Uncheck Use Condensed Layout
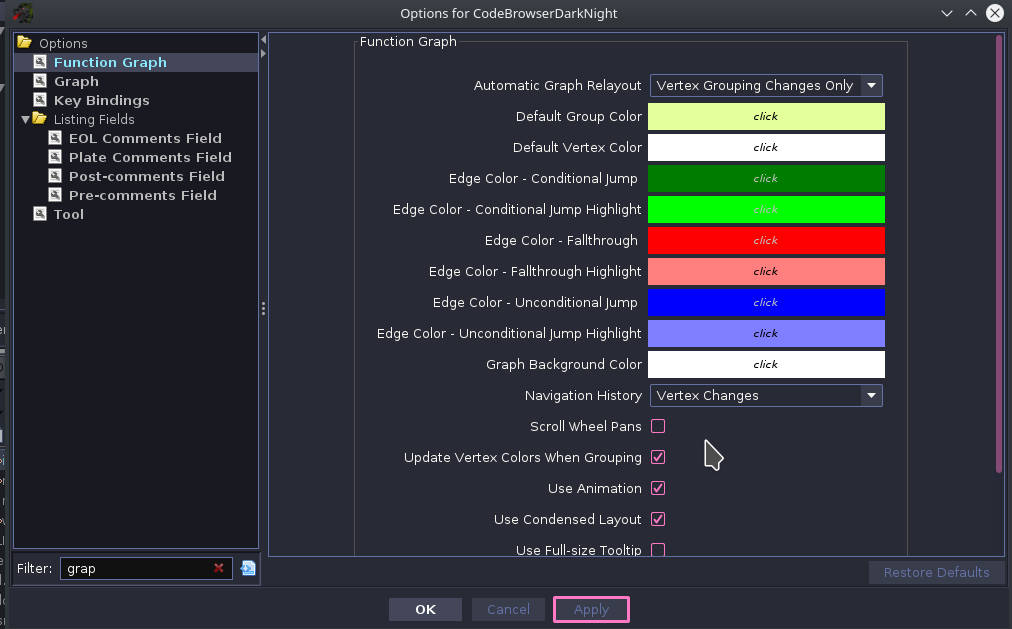Image resolution: width=1012 pixels, height=629 pixels. tap(657, 519)
